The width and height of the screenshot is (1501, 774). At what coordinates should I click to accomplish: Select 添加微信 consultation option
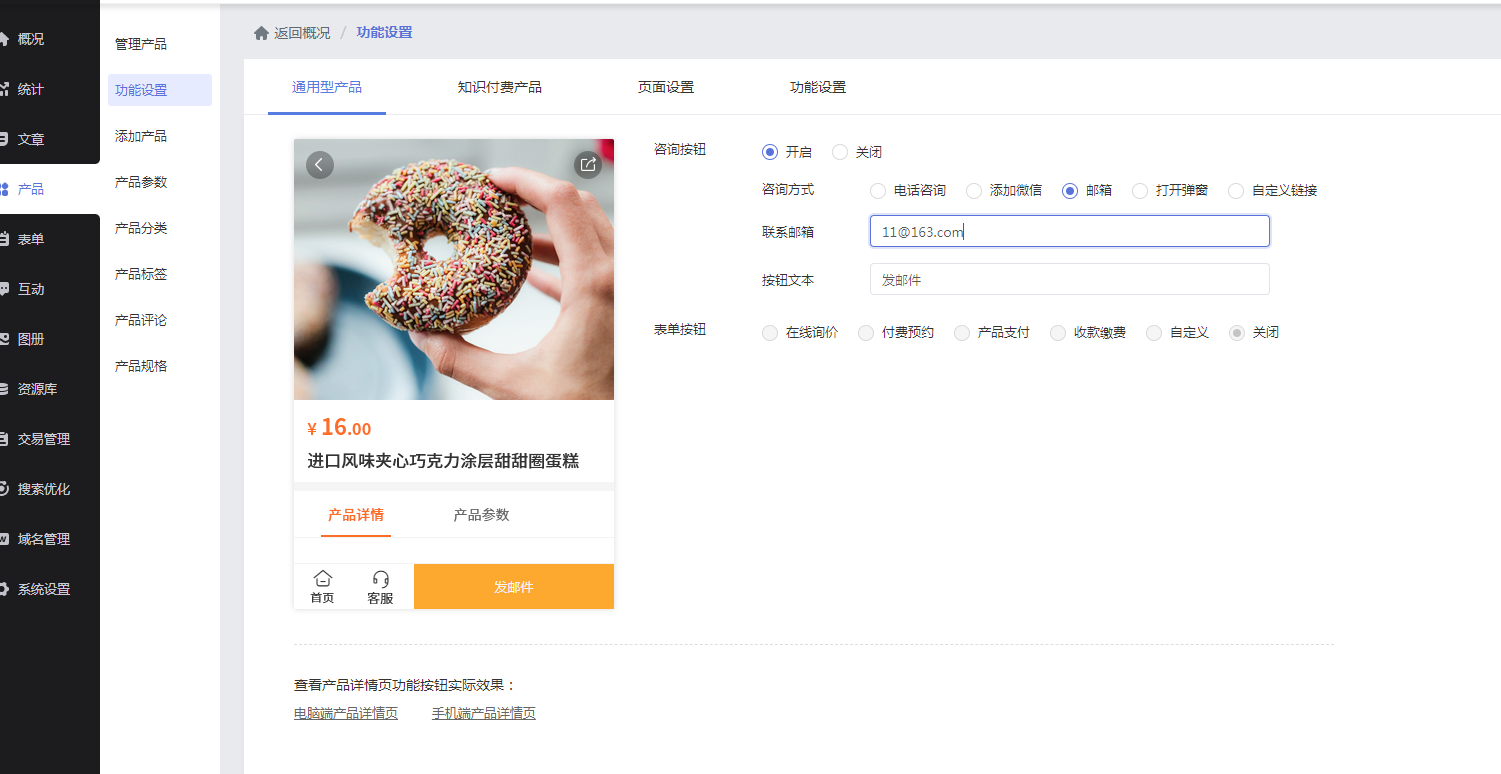pos(974,190)
